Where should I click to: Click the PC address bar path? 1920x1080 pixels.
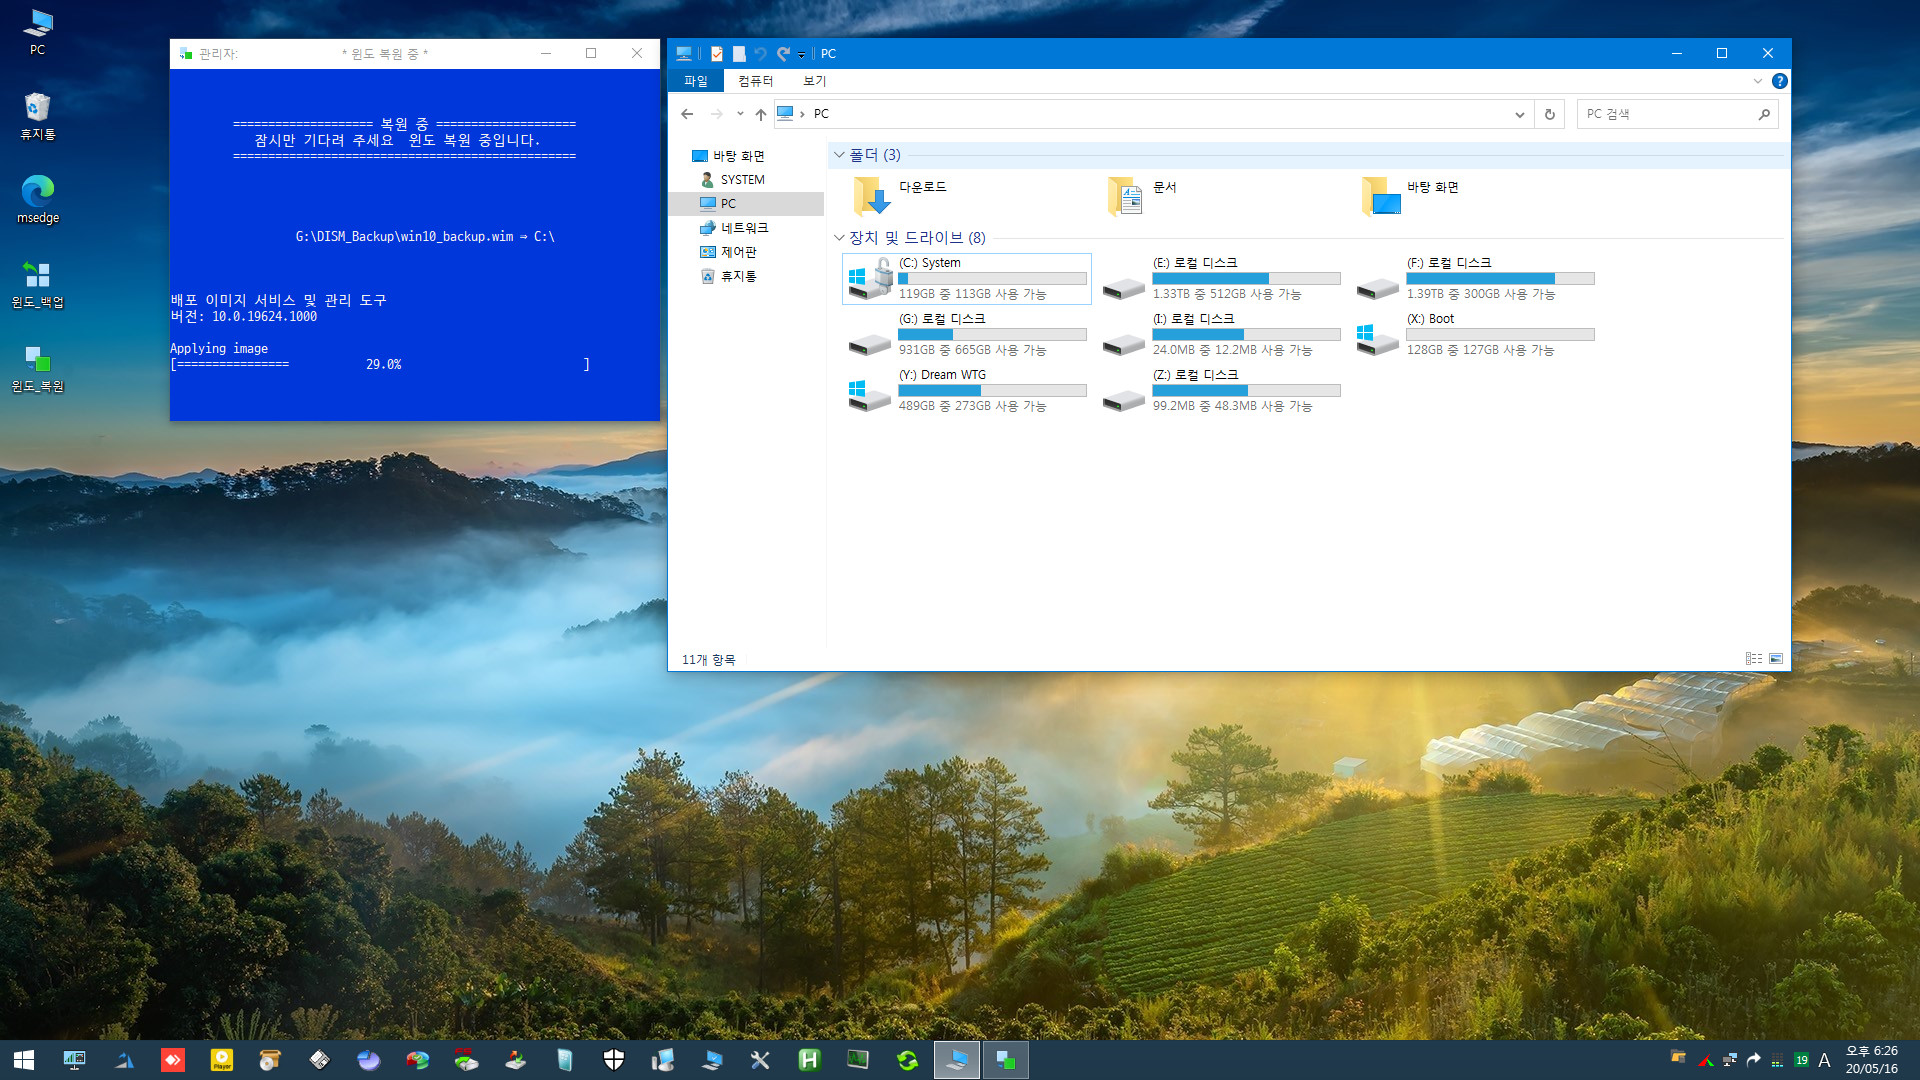[821, 114]
